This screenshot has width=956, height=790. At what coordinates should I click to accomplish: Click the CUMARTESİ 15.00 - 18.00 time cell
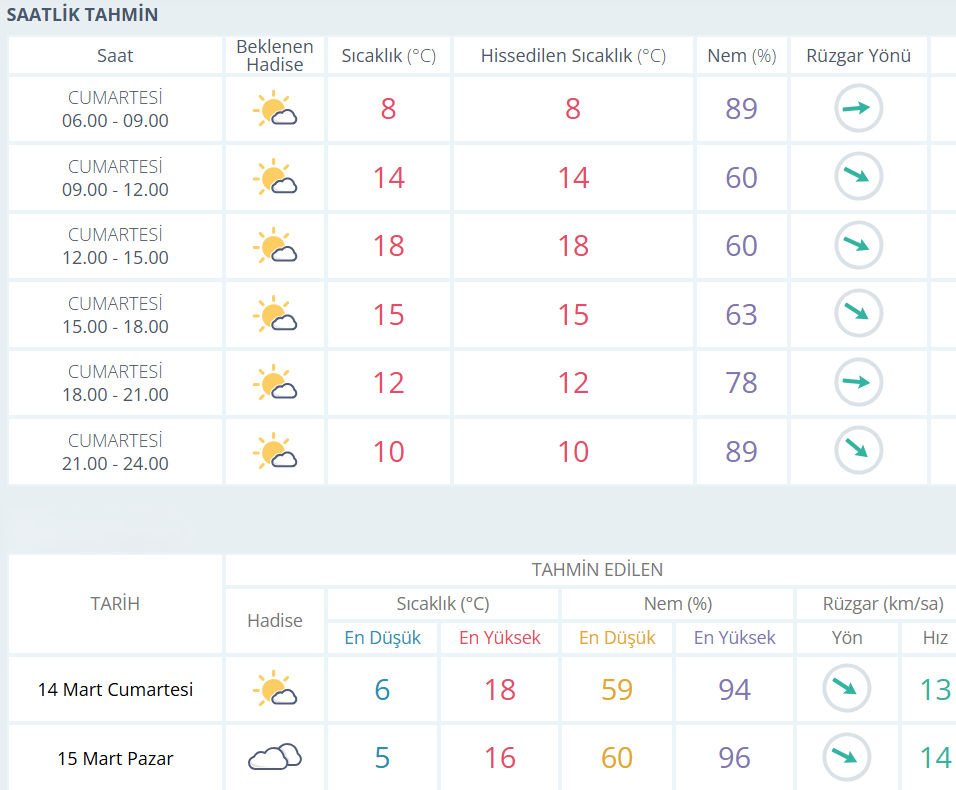click(115, 315)
